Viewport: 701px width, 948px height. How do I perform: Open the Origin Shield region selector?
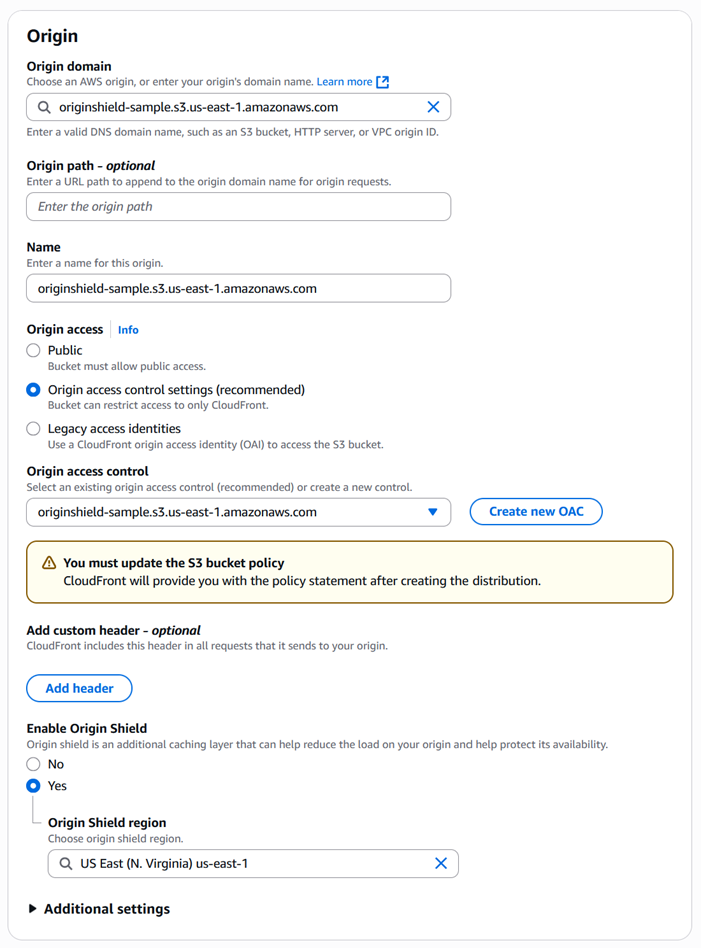250,863
